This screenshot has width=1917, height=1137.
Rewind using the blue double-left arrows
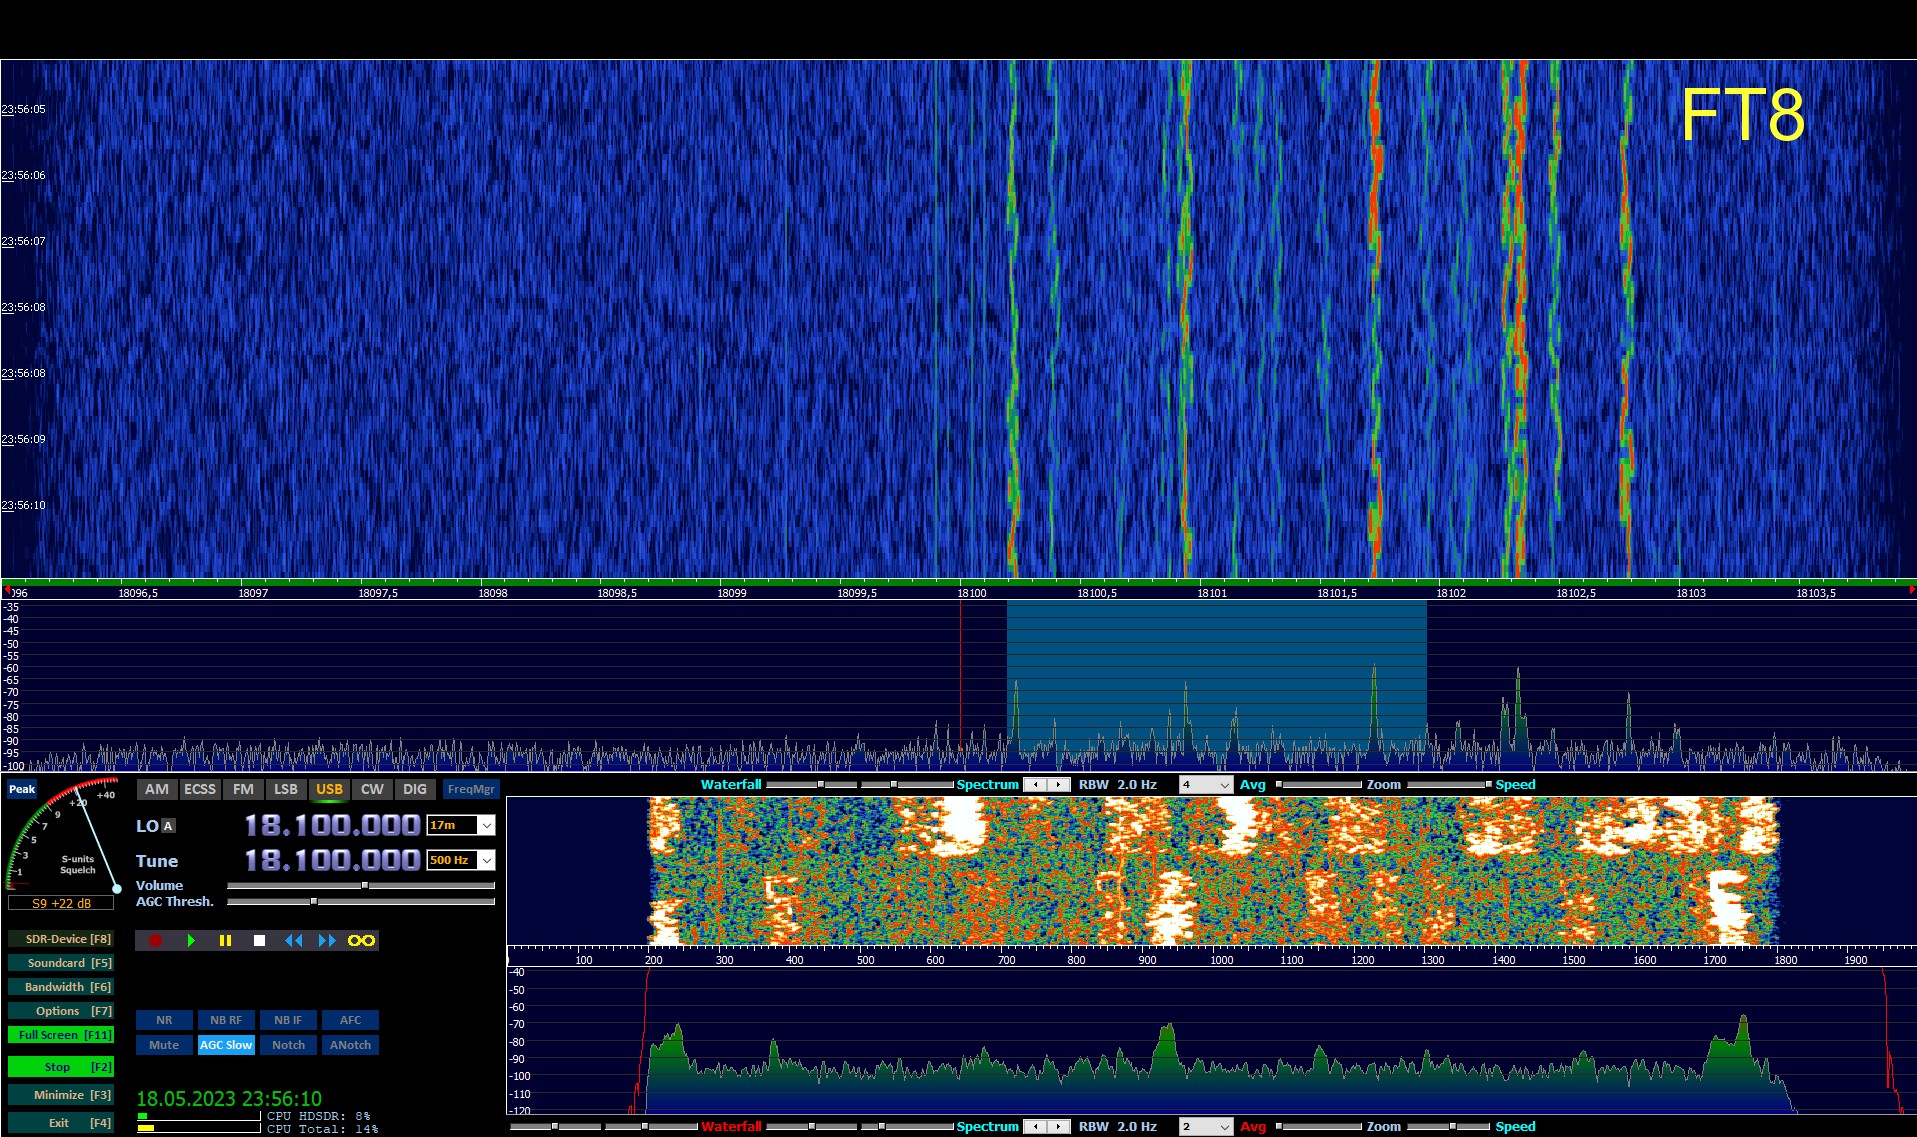click(x=293, y=940)
